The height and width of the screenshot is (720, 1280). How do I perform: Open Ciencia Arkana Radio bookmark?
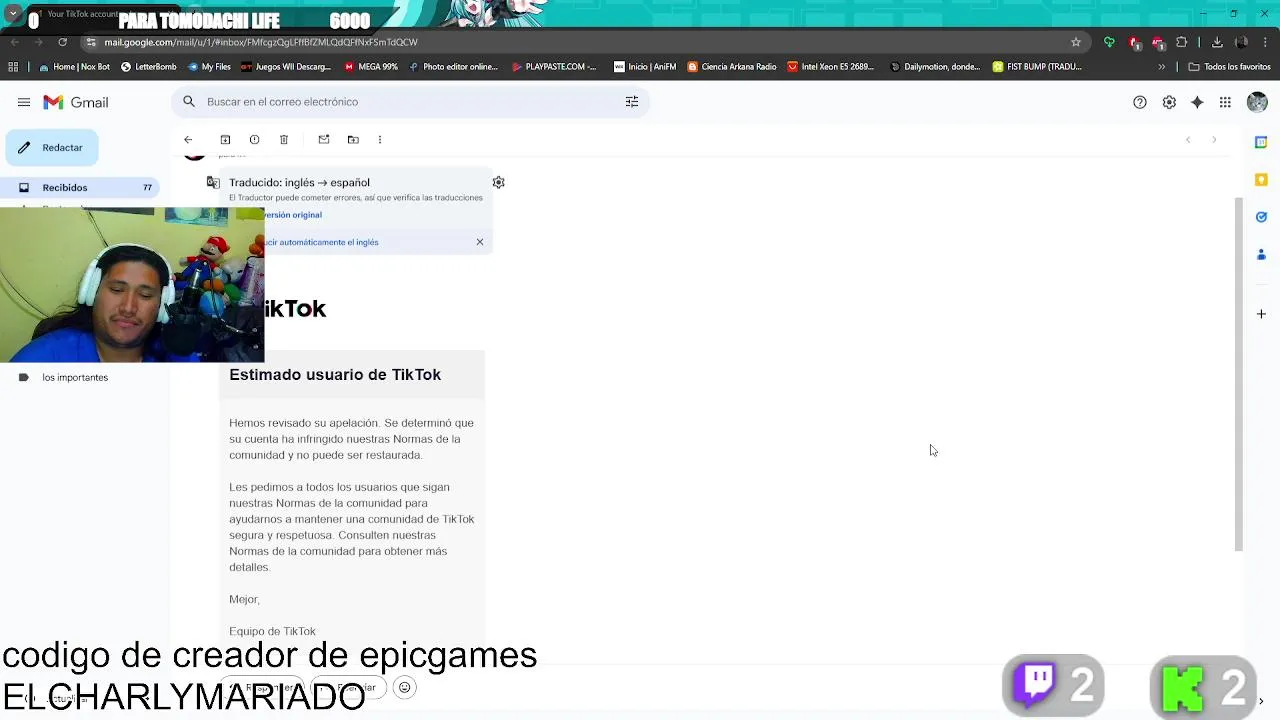732,67
